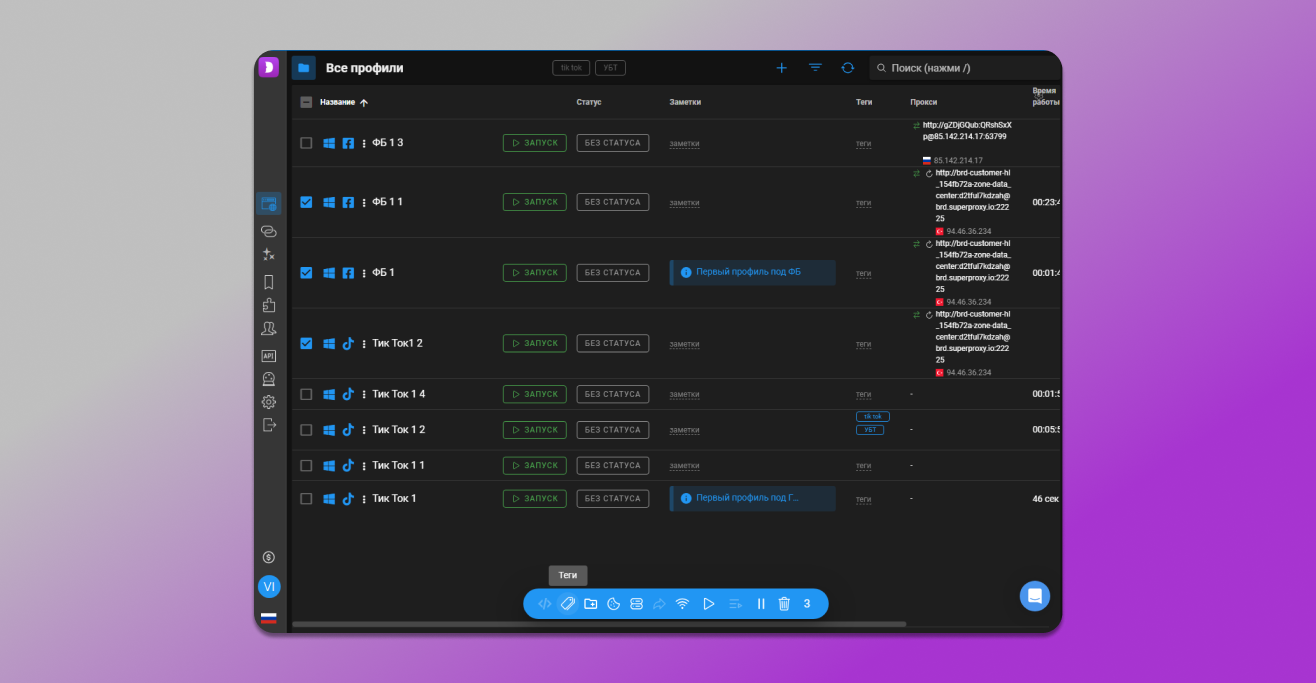Click Запуск button for Тик Ток 1
Image resolution: width=1316 pixels, height=683 pixels.
click(534, 498)
